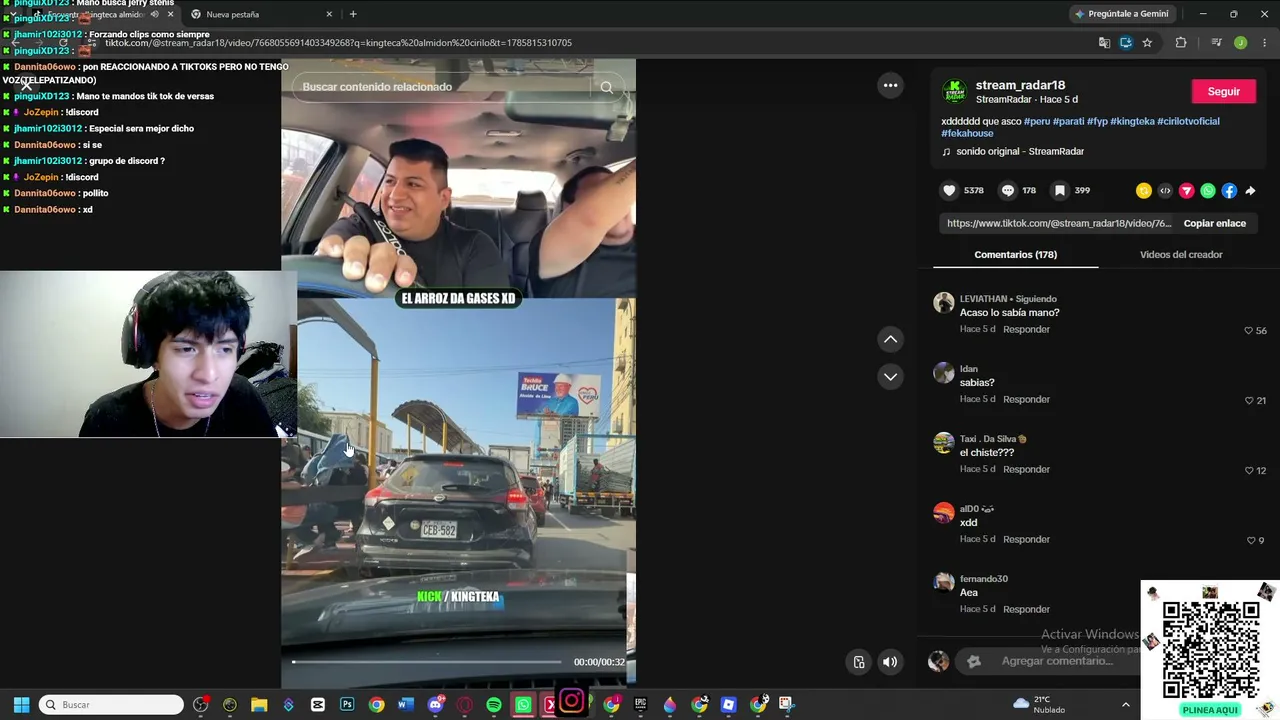The height and width of the screenshot is (720, 1280).
Task: Open the #fekahouse hashtag link
Action: click(967, 133)
